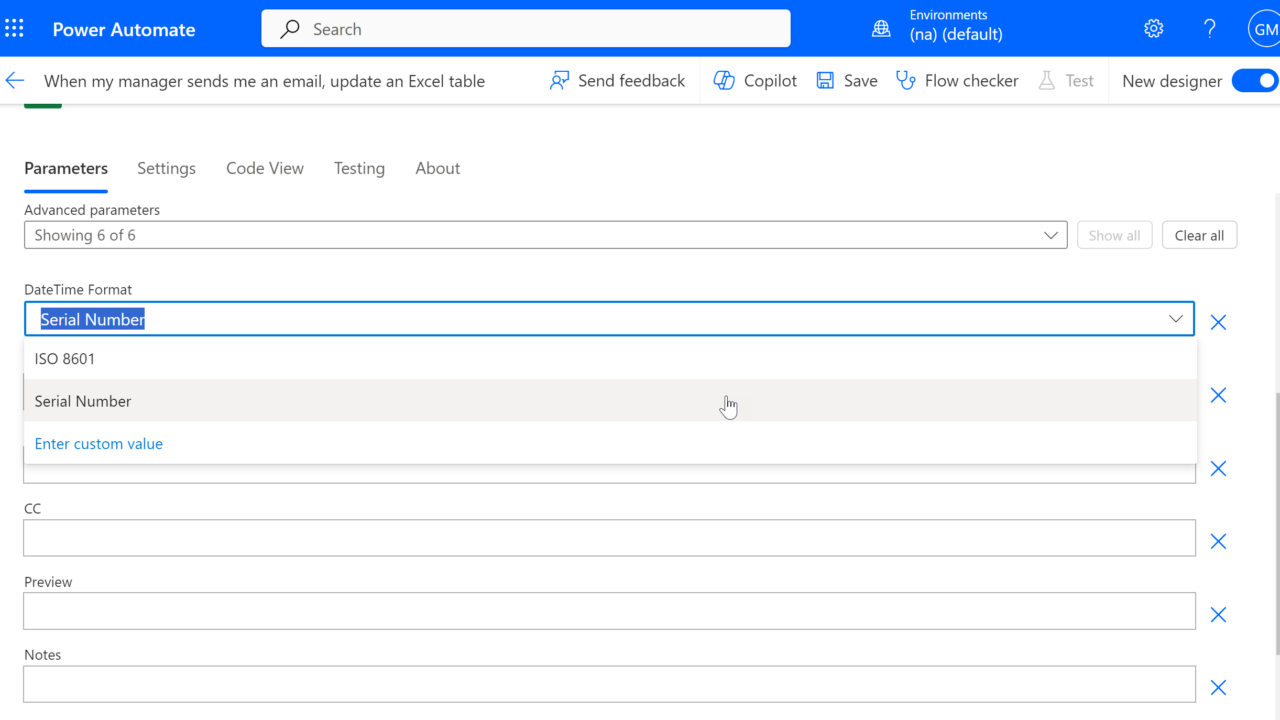Turn off the New designer toggle
Viewport: 1280px width, 720px height.
[1254, 81]
